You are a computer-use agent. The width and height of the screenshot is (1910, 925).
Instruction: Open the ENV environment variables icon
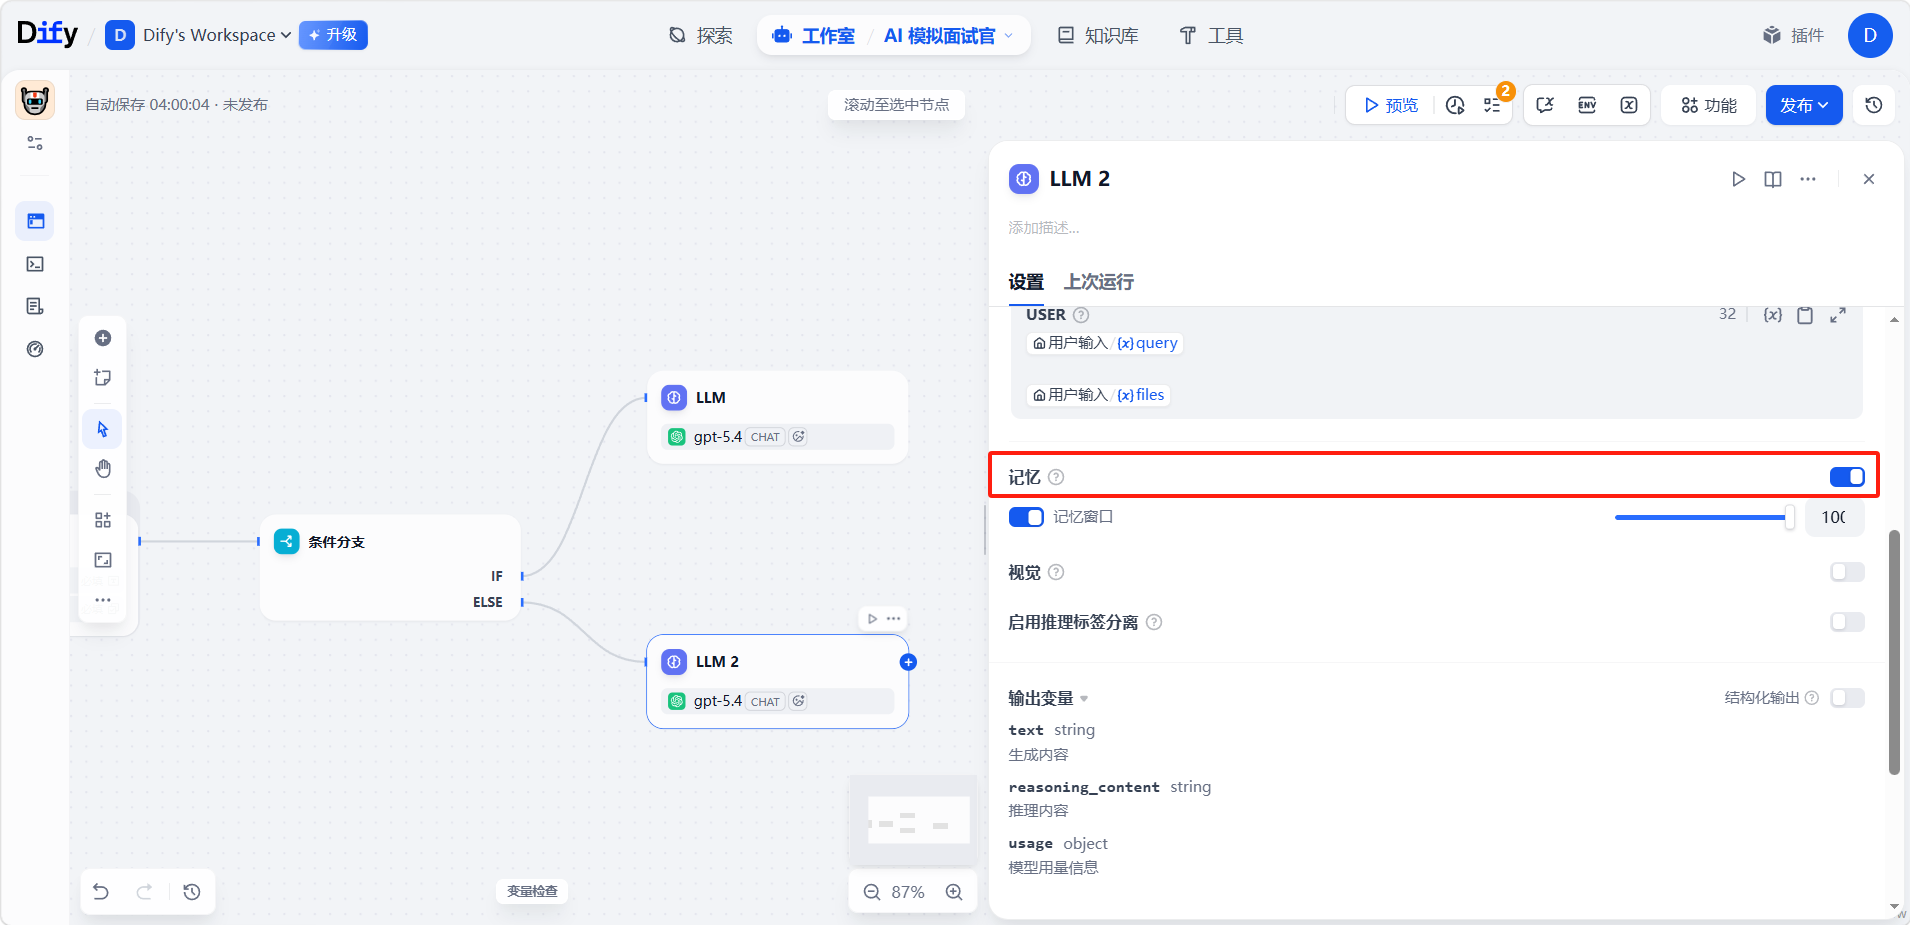point(1587,105)
